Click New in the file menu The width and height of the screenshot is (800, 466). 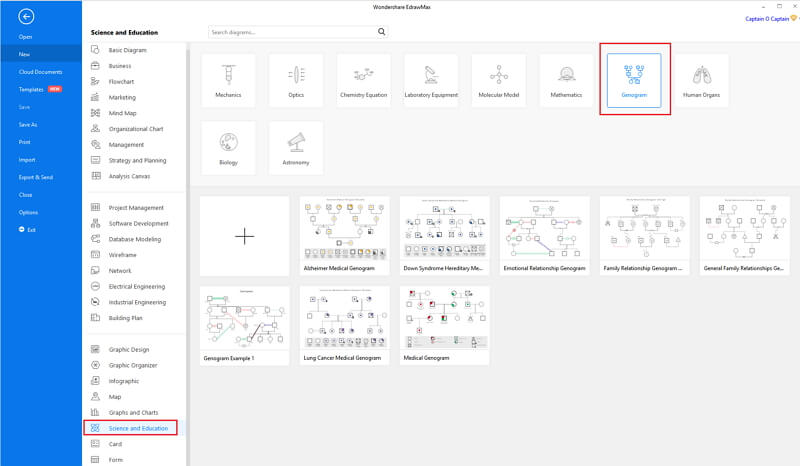pos(41,54)
